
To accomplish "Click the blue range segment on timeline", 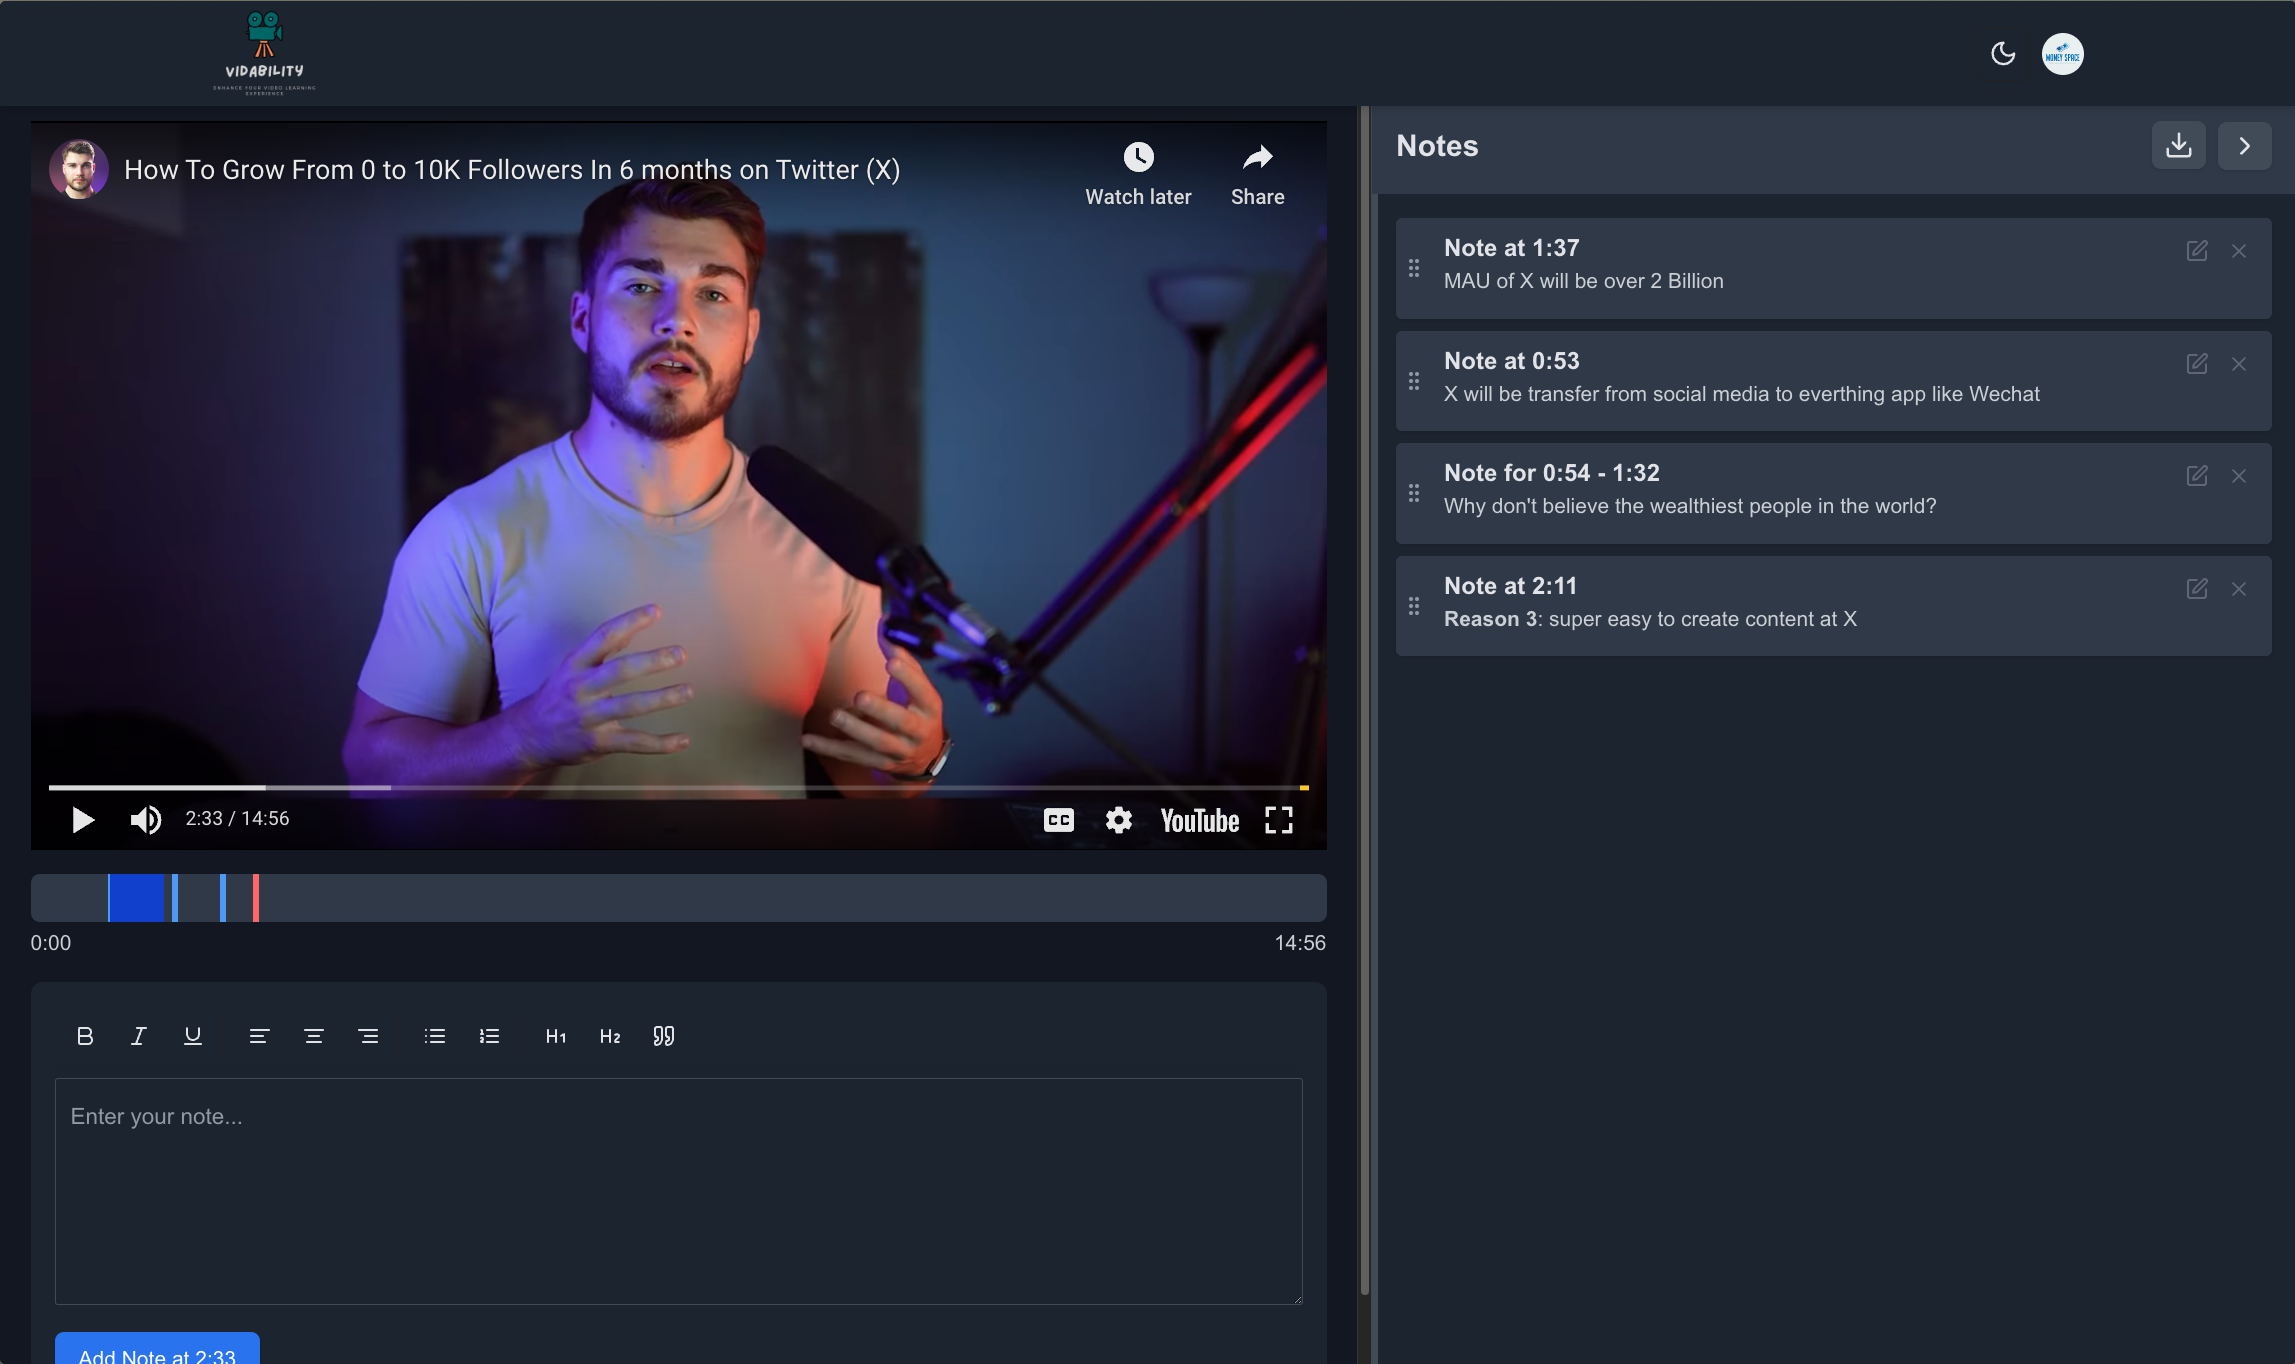I will [x=136, y=898].
